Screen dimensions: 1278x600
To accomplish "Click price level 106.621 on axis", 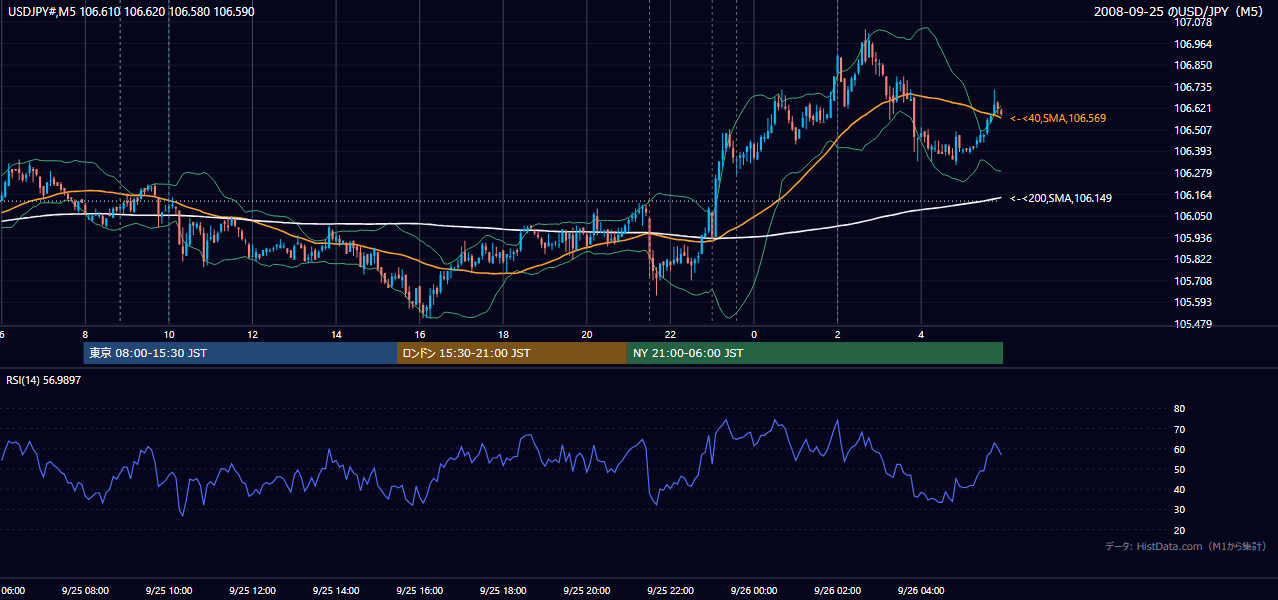I will tap(1195, 108).
